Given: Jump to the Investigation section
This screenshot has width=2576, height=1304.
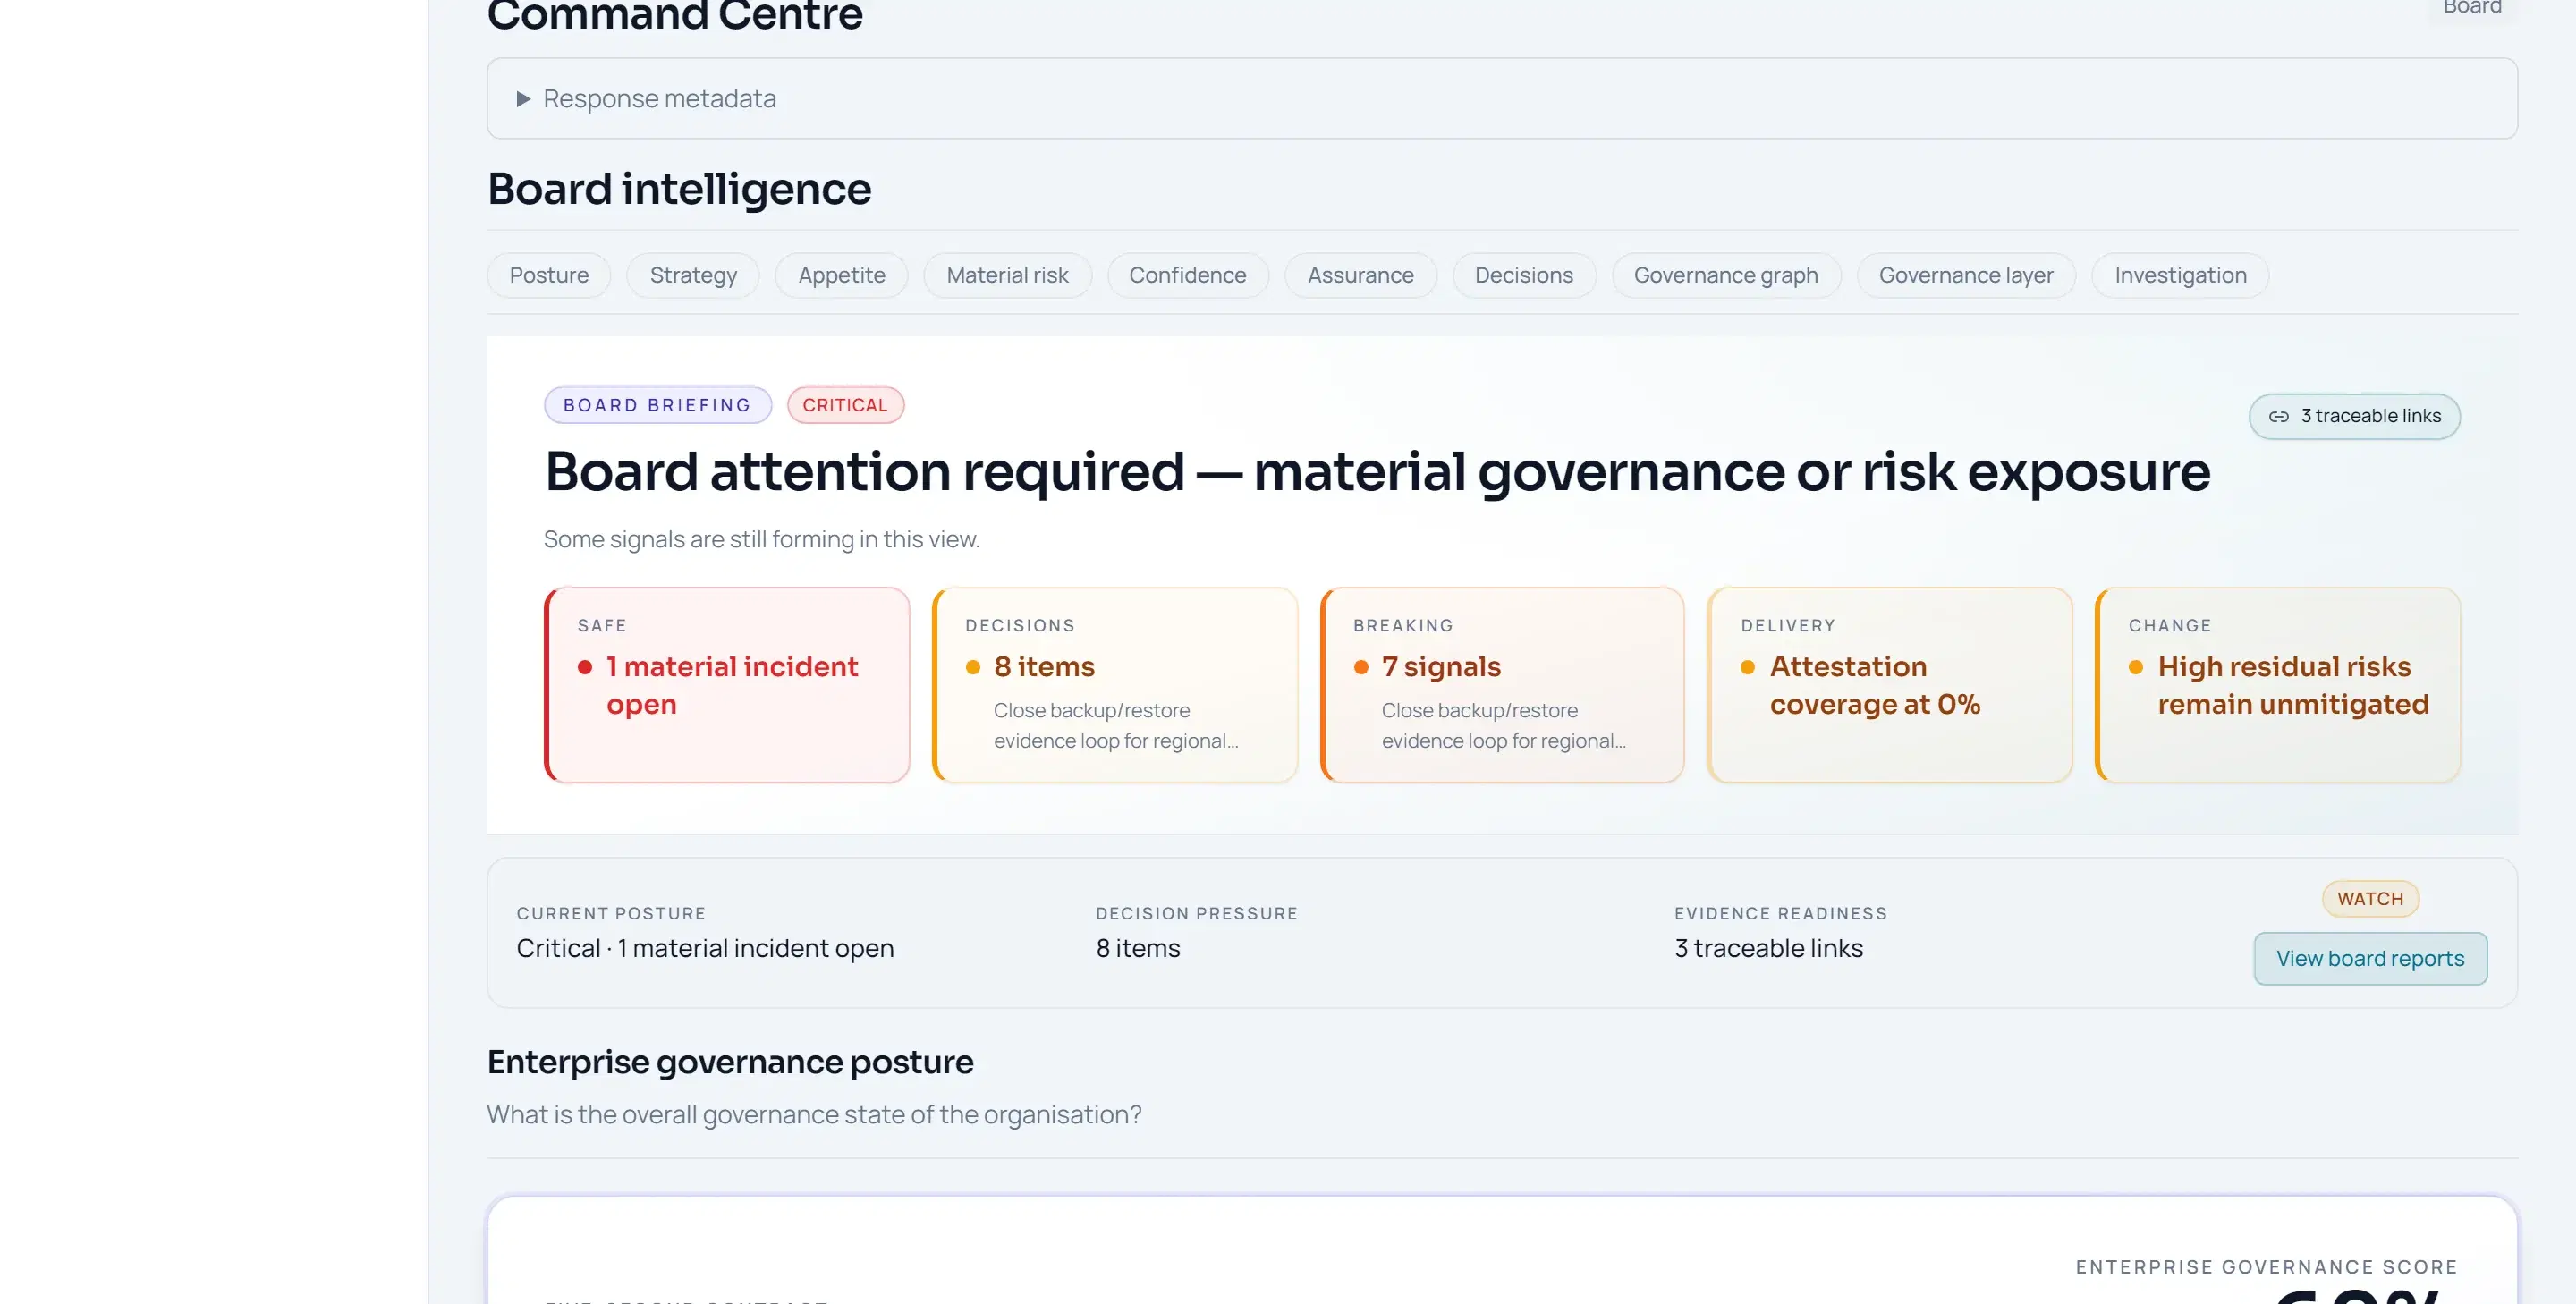Looking at the screenshot, I should coord(2180,275).
